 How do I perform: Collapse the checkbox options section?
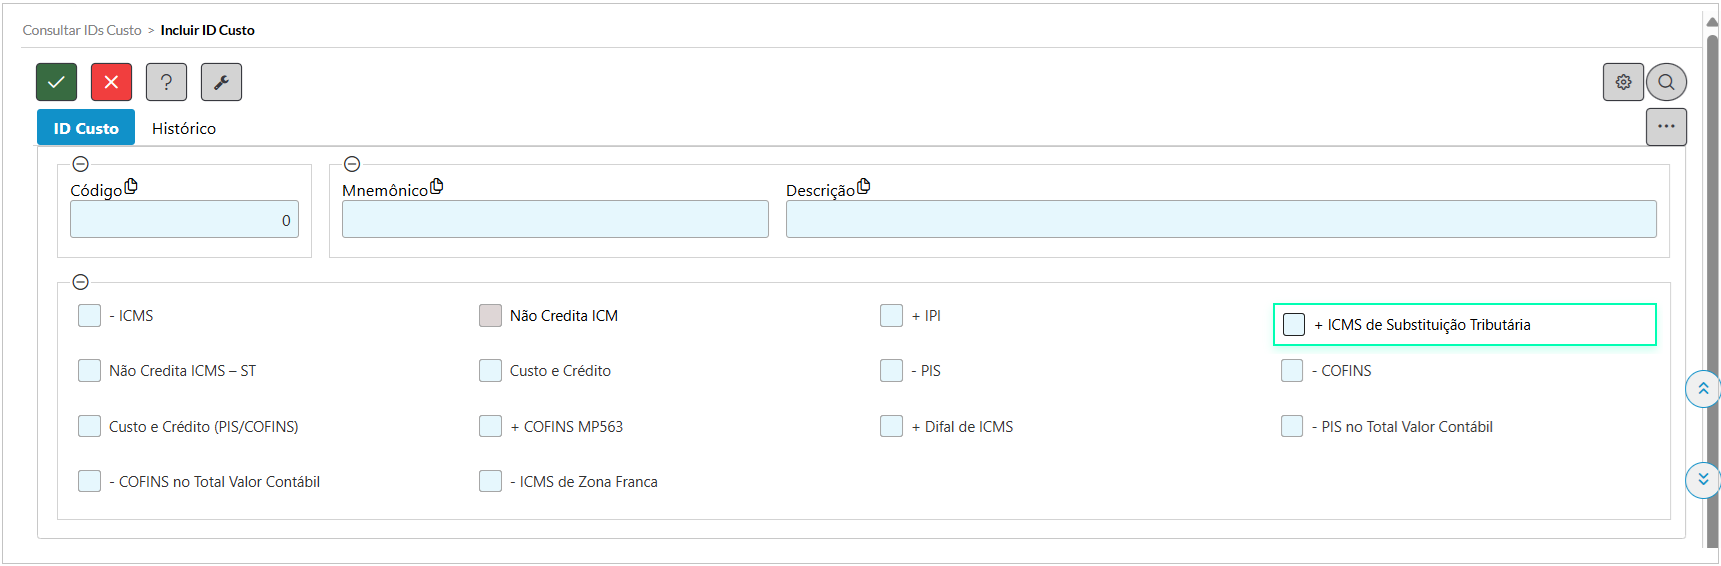[81, 282]
